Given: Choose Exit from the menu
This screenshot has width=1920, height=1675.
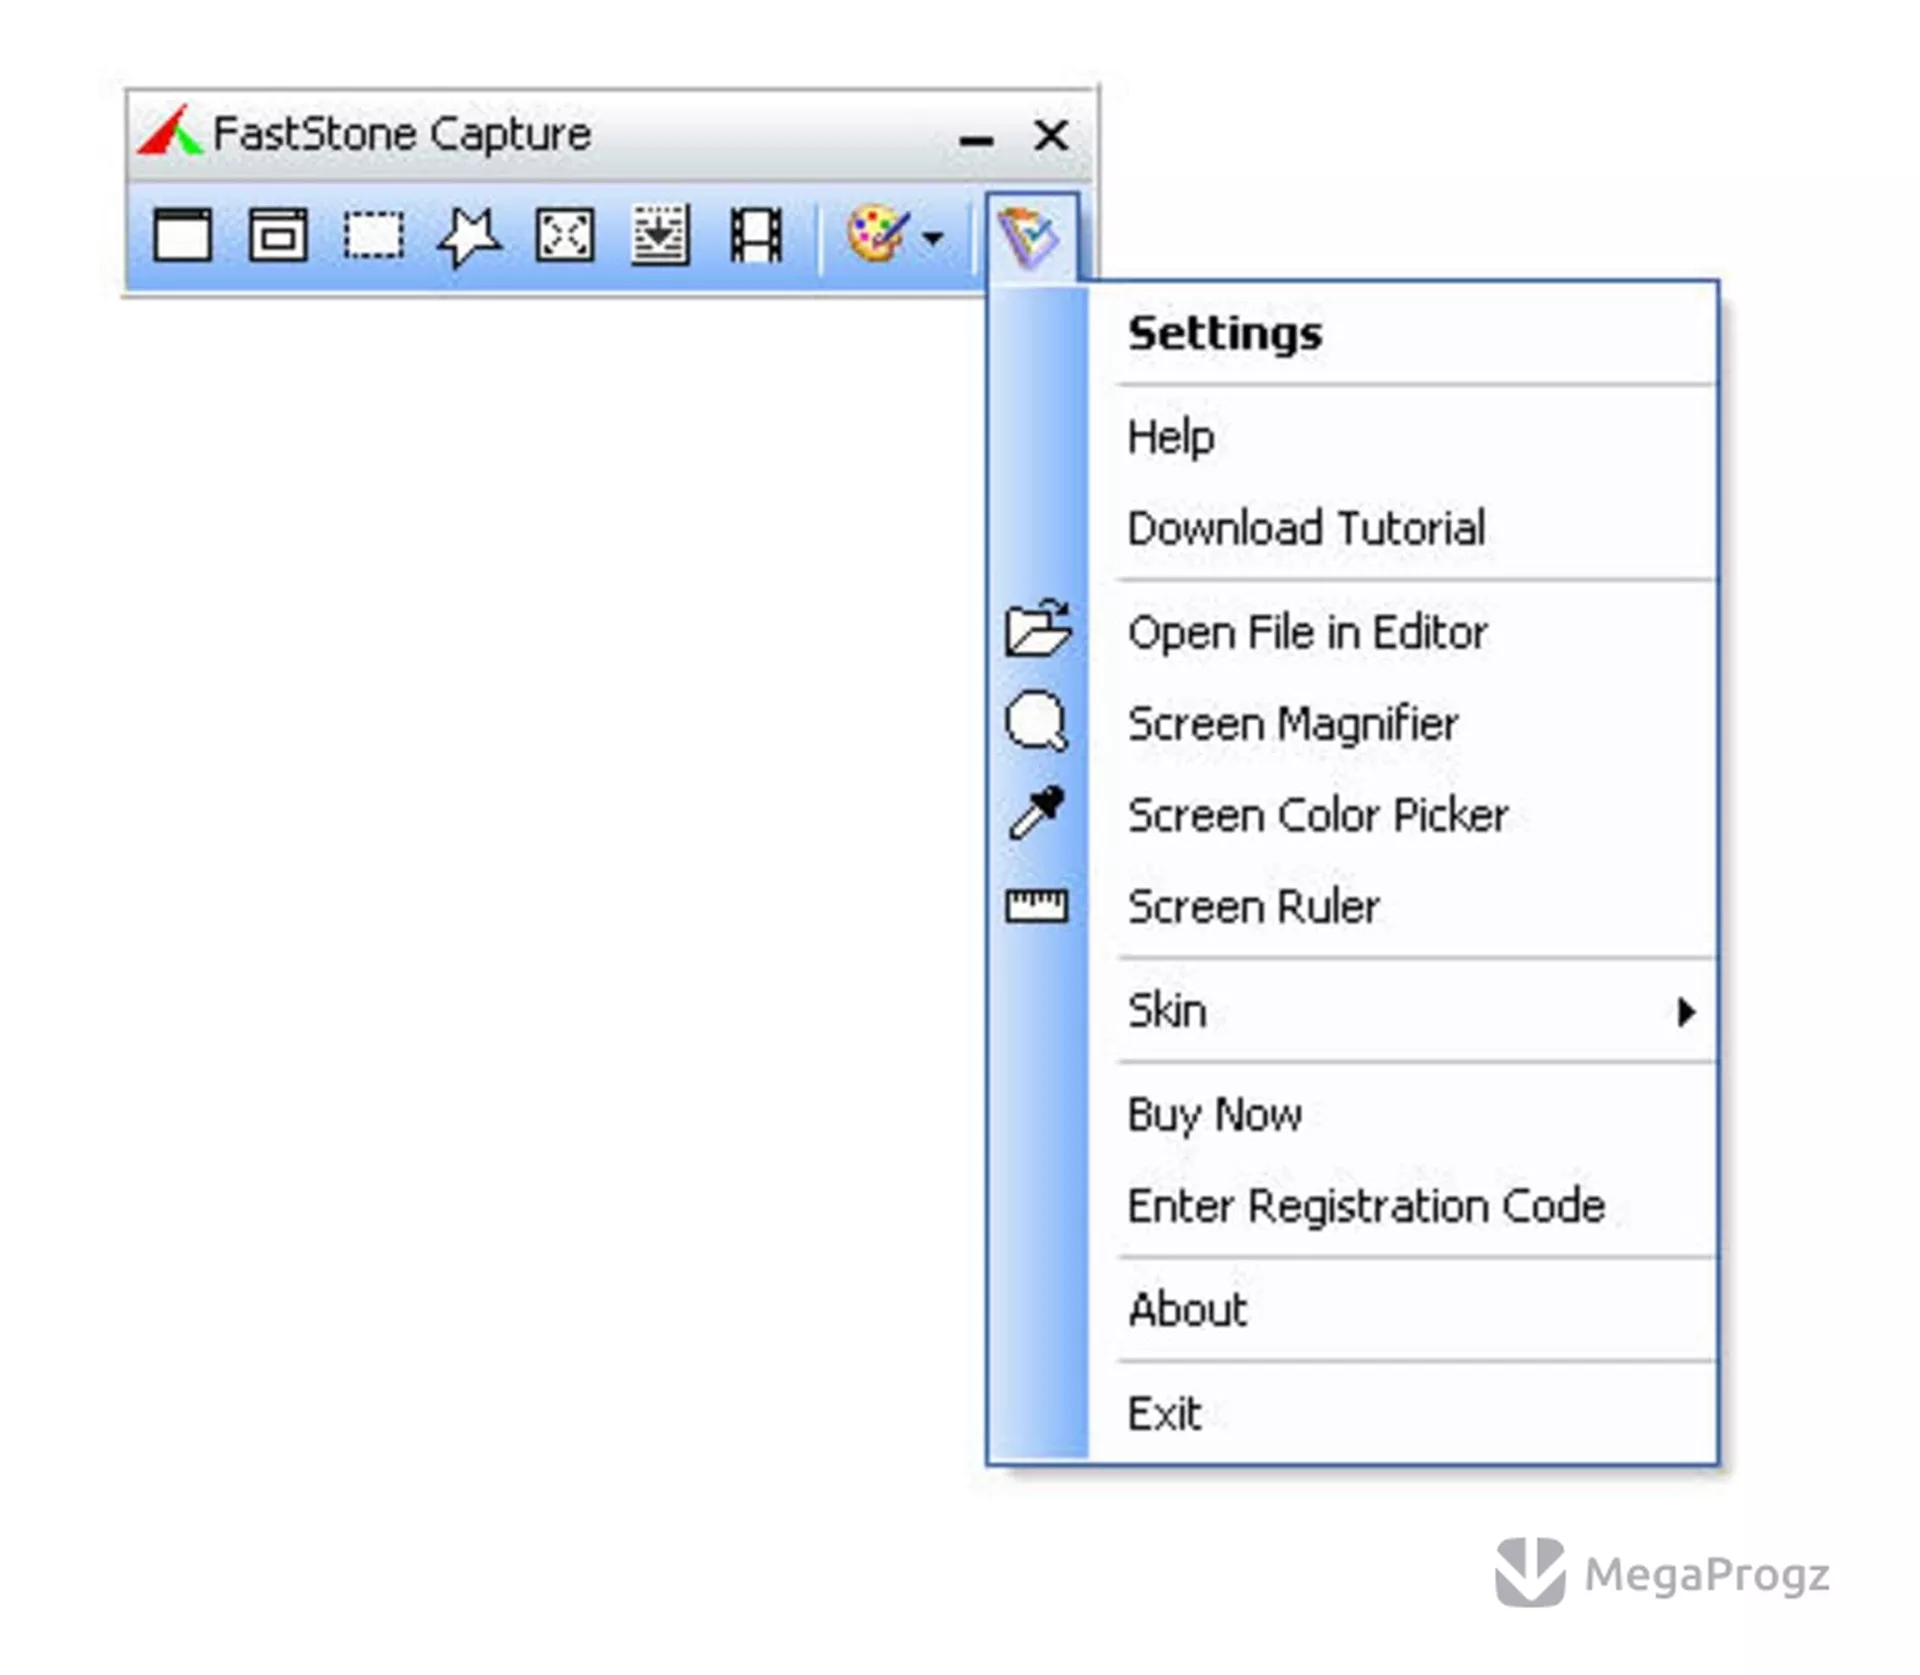Looking at the screenshot, I should point(1402,1414).
